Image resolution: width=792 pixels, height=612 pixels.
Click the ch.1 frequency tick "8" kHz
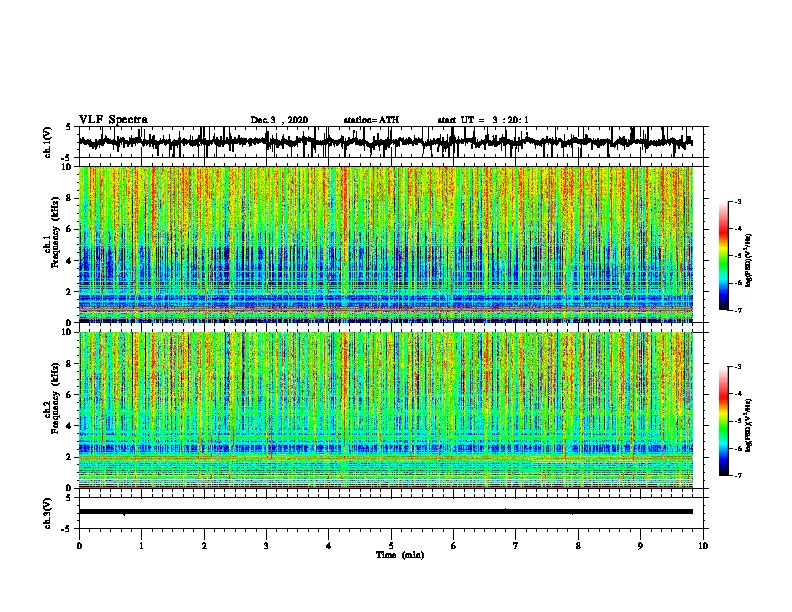point(71,198)
